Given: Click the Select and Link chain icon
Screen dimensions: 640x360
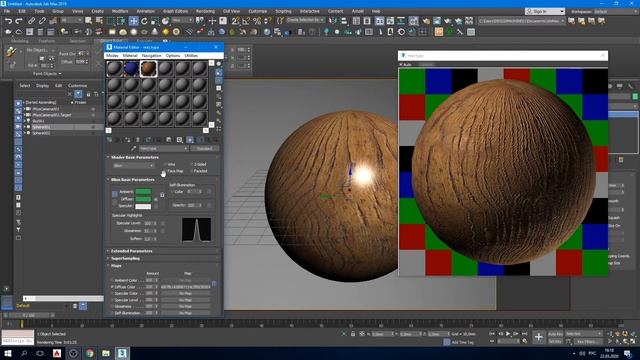Looking at the screenshot, I should click(x=31, y=20).
